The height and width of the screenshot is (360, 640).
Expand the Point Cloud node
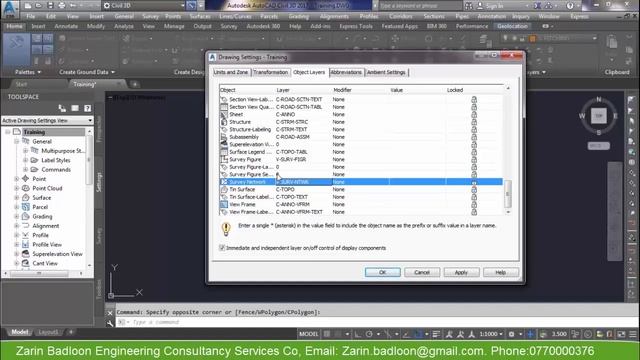pyautogui.click(x=17, y=188)
